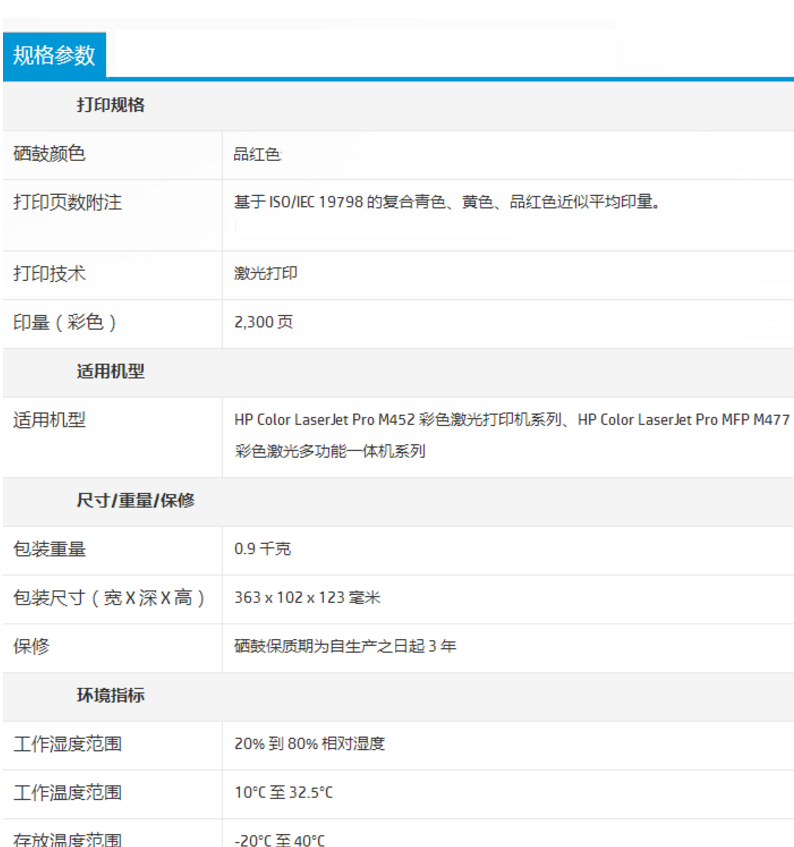This screenshot has width=794, height=847.
Task: Select the 硒鼓保质期为自生产之日起 3 年 text
Action: pos(345,646)
